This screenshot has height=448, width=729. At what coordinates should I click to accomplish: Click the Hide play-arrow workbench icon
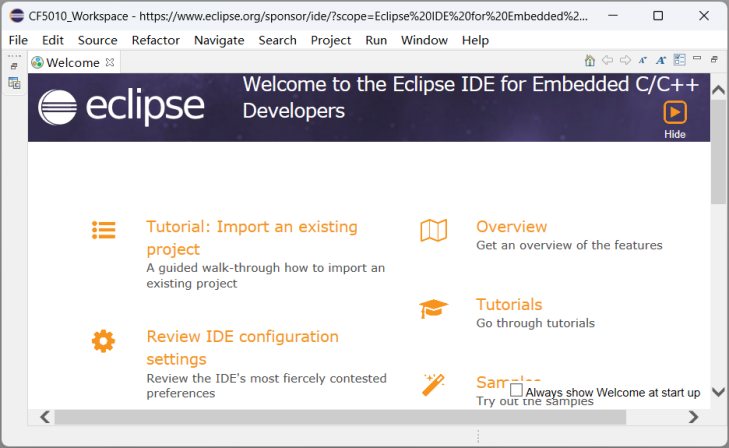(x=675, y=112)
